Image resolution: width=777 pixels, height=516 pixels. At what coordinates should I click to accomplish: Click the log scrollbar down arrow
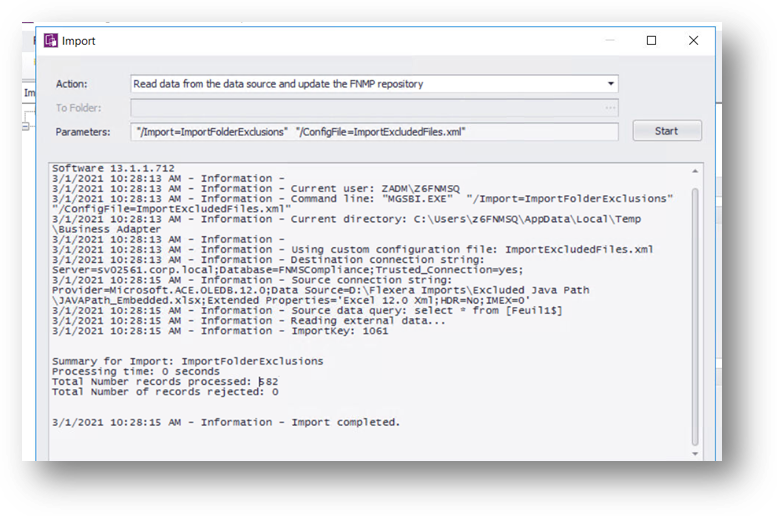click(x=695, y=454)
